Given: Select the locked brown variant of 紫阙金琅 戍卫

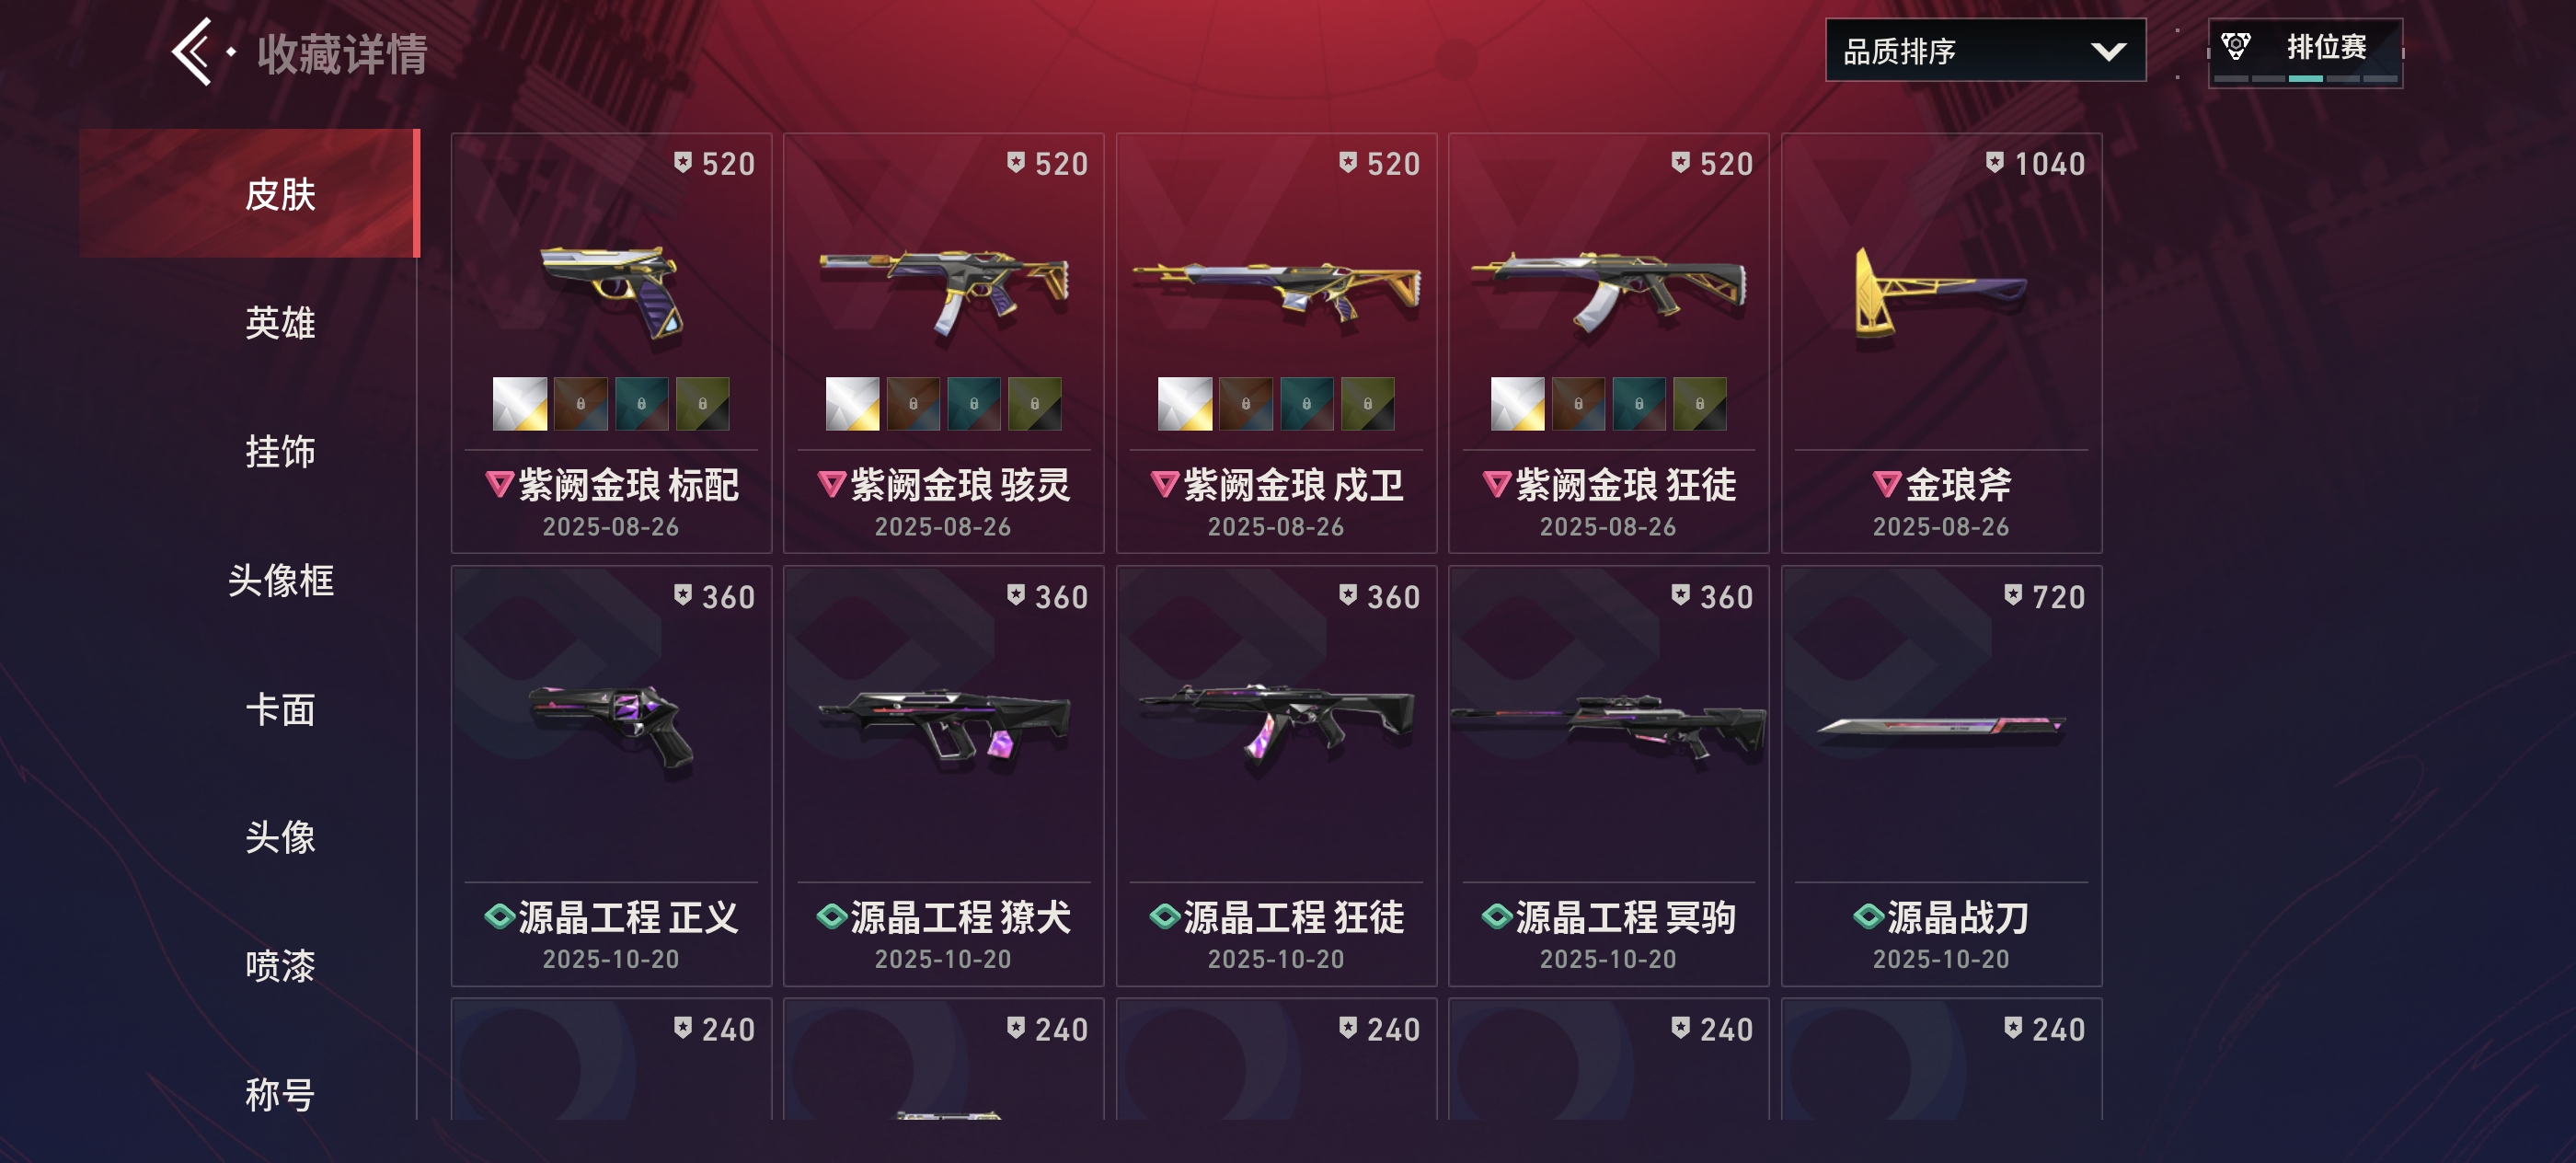Looking at the screenshot, I should tap(1245, 404).
